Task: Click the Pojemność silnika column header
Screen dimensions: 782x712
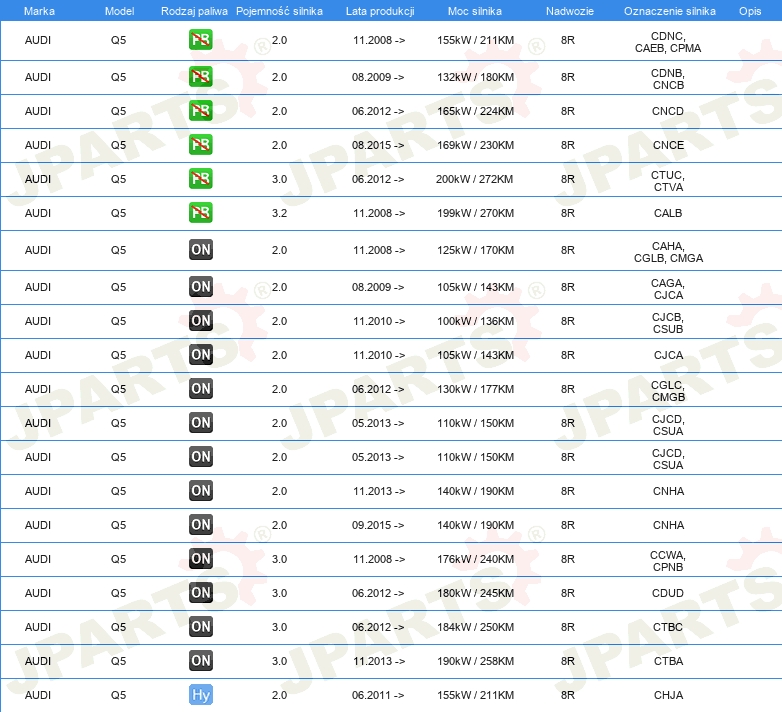Action: (x=279, y=10)
